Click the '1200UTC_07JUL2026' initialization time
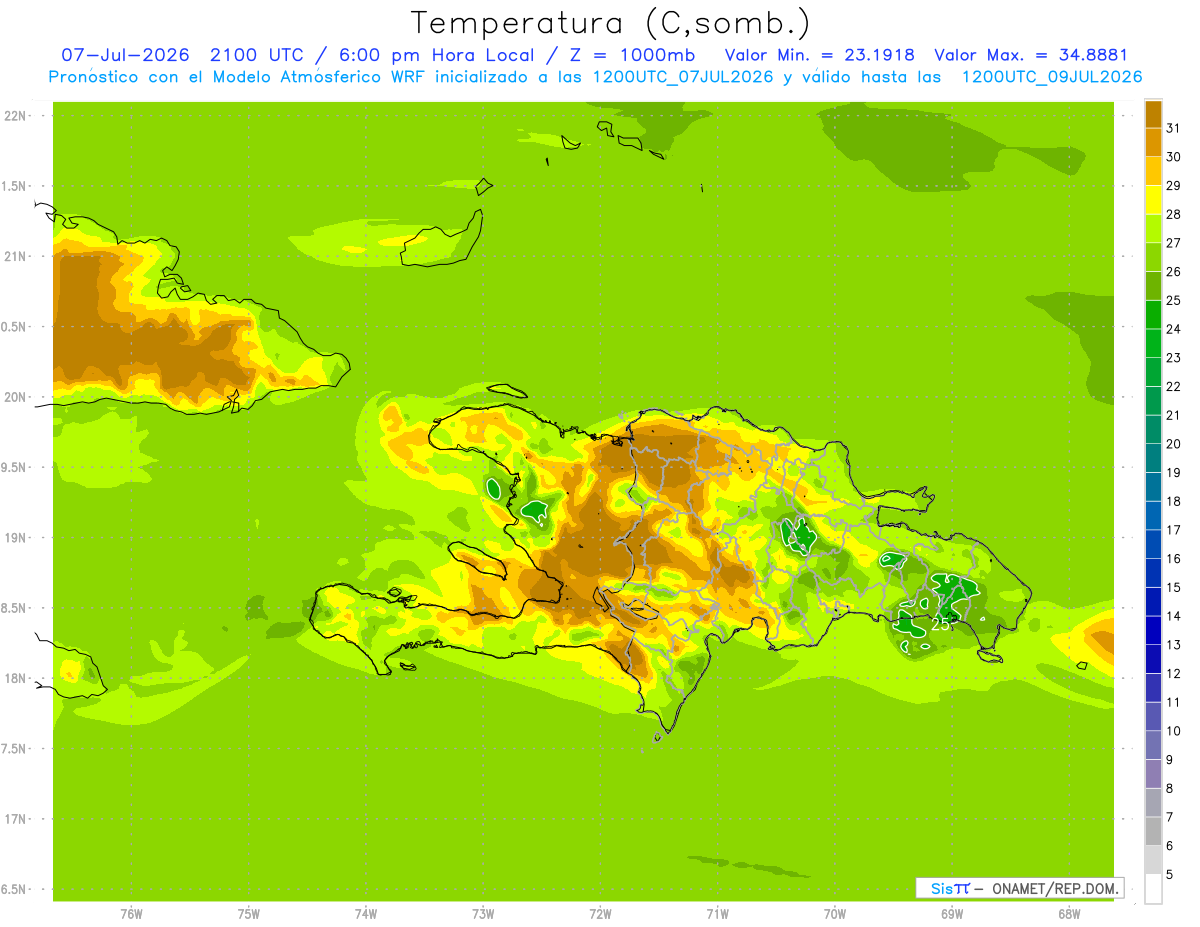 coord(683,77)
